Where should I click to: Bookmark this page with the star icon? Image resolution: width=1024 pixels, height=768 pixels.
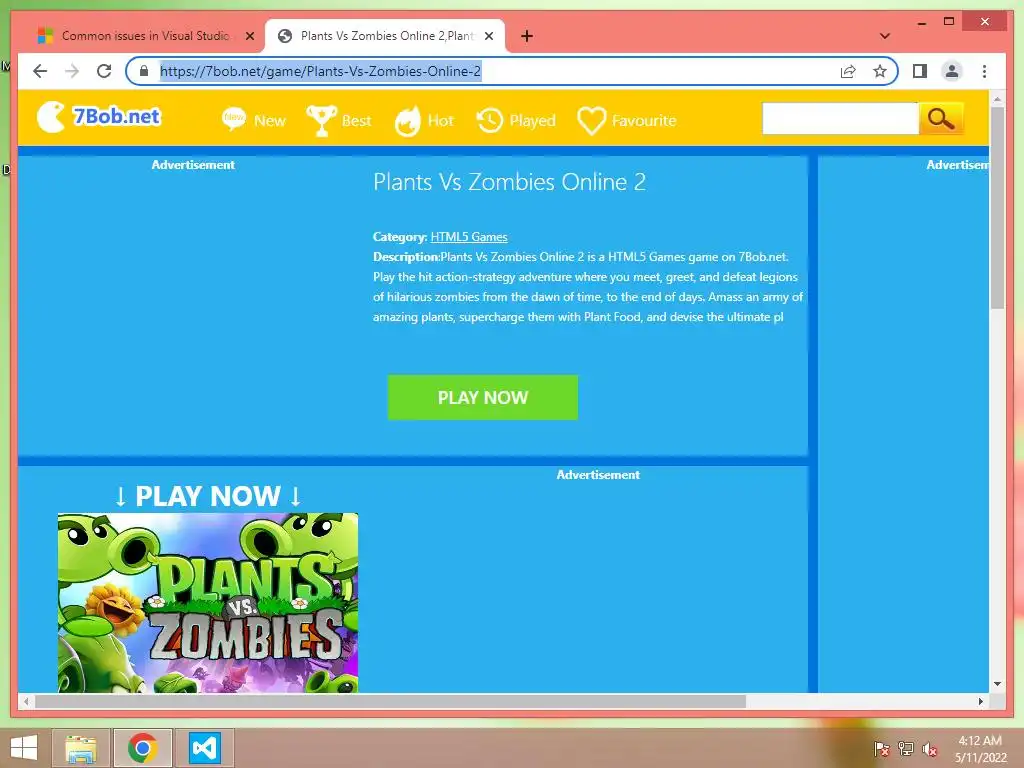pyautogui.click(x=880, y=71)
